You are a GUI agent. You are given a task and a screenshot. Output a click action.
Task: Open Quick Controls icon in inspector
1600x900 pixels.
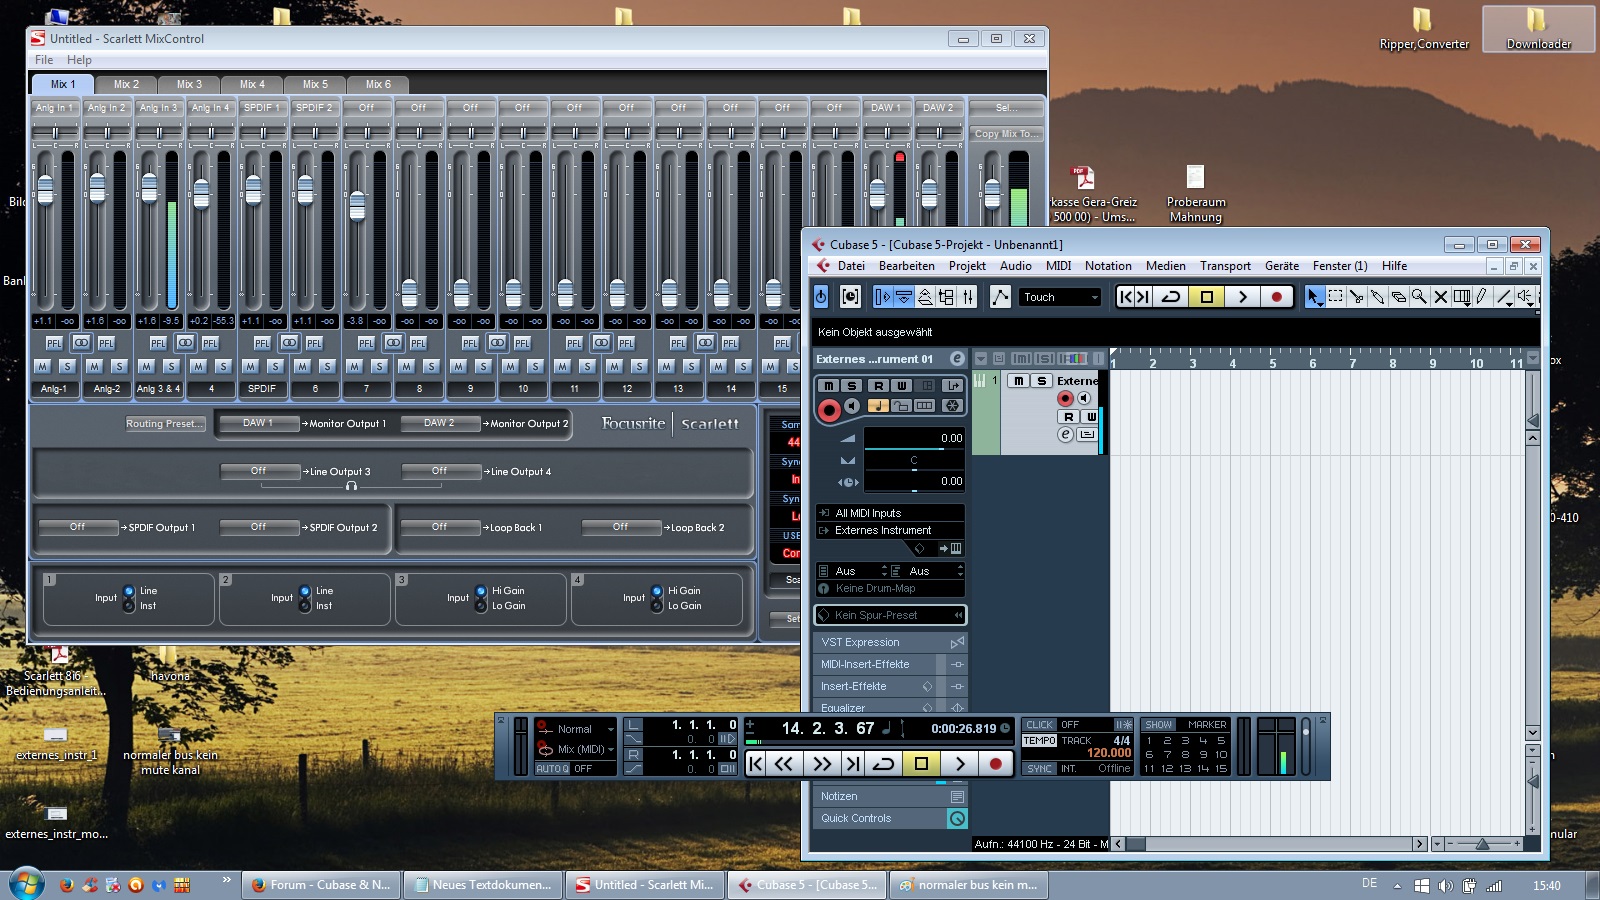pyautogui.click(x=957, y=818)
